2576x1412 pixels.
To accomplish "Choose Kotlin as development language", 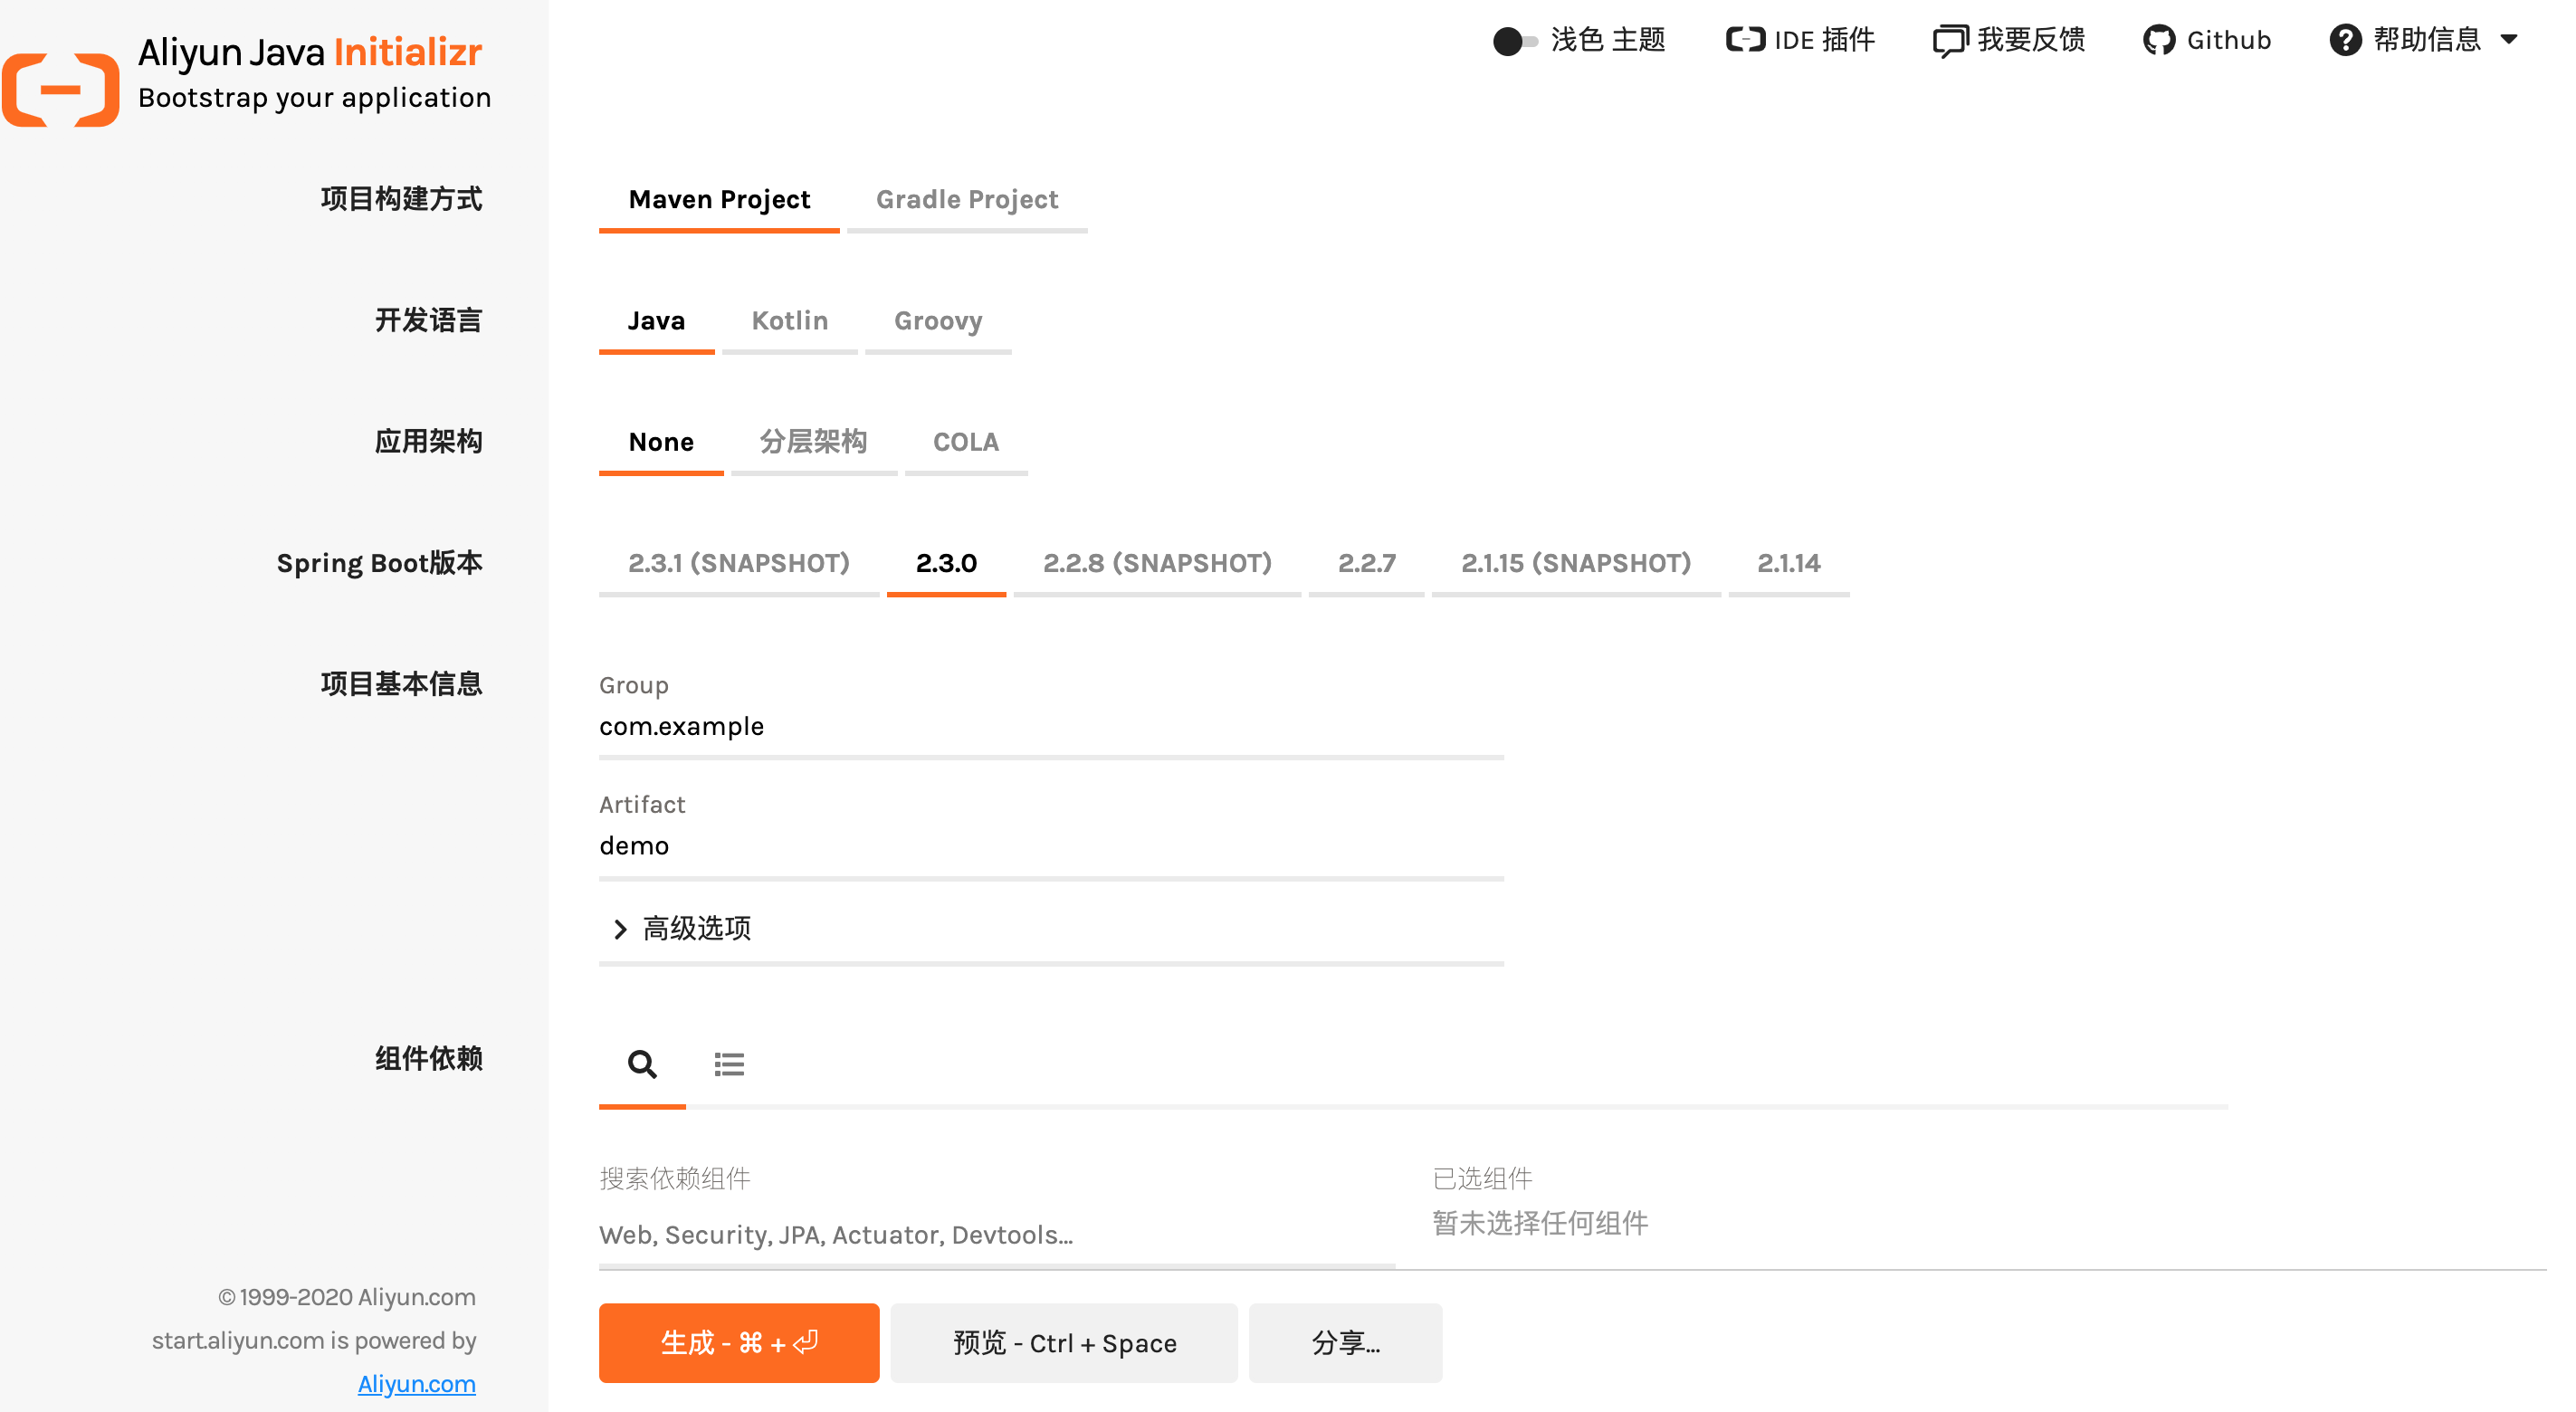I will tap(789, 321).
